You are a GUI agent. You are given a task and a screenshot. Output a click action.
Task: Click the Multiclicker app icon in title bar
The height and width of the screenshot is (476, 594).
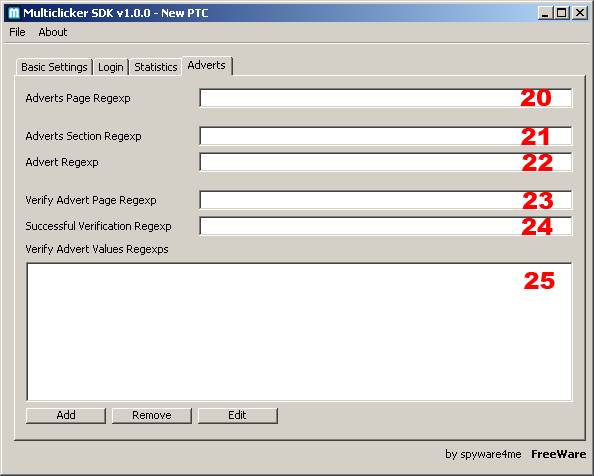coord(14,13)
